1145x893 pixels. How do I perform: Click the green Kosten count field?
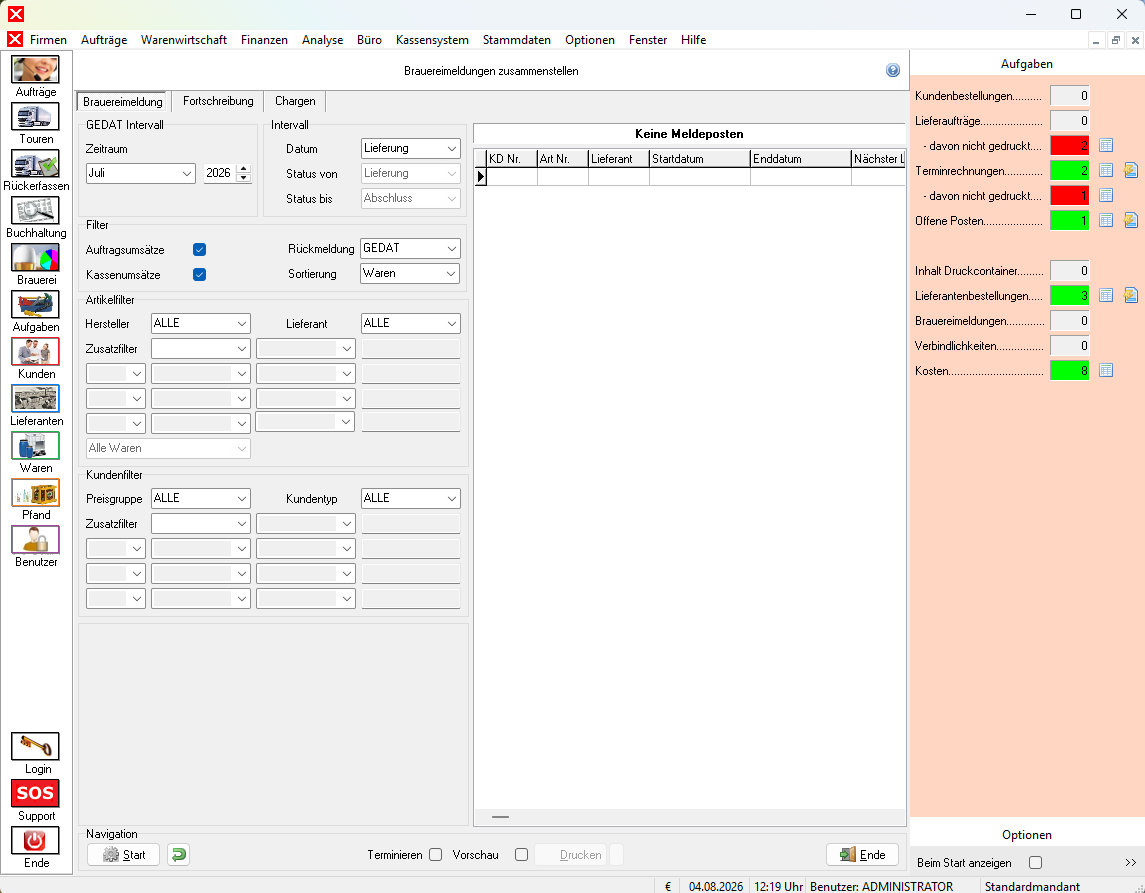pos(1069,371)
